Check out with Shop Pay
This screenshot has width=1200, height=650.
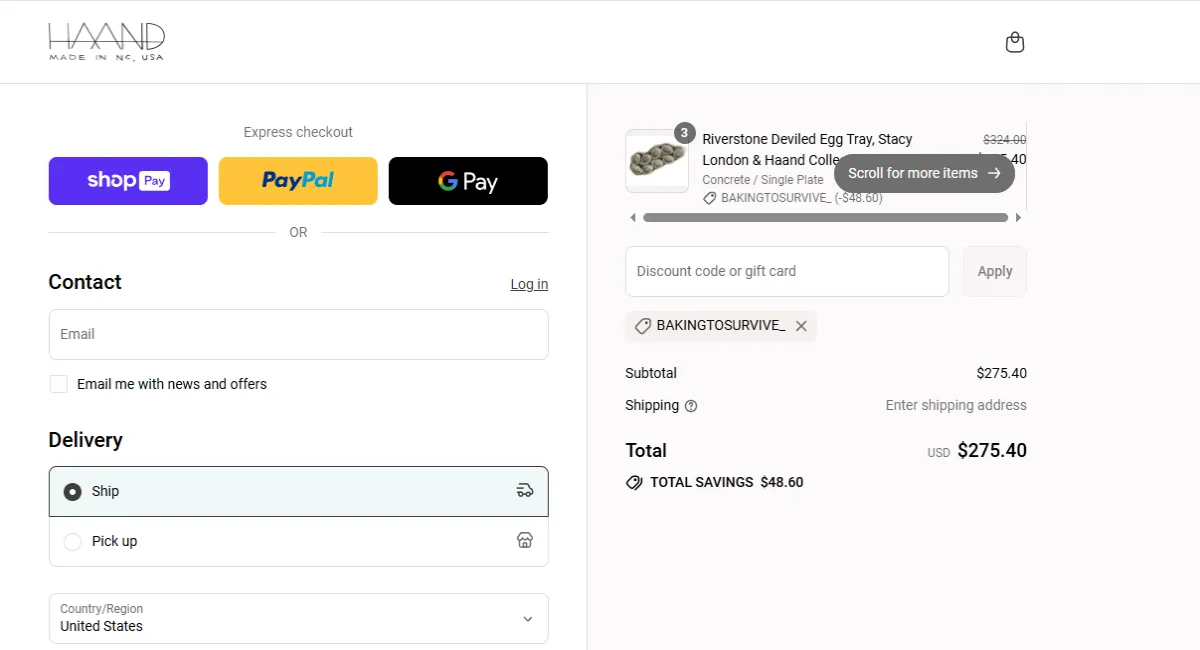[127, 180]
